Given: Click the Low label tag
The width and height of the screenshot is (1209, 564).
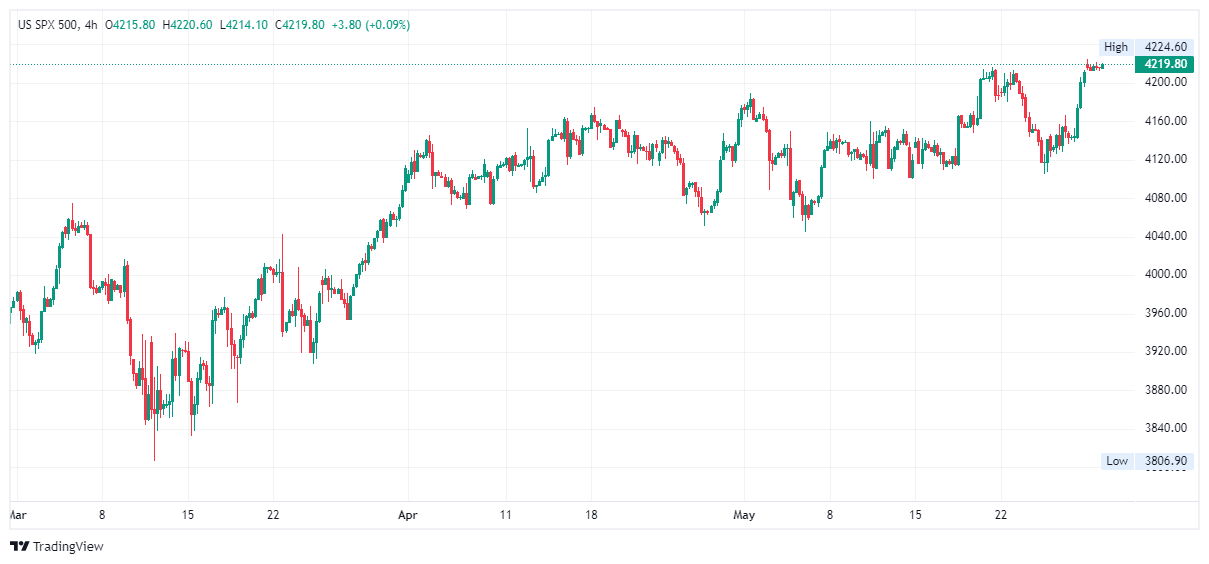Looking at the screenshot, I should (1116, 461).
